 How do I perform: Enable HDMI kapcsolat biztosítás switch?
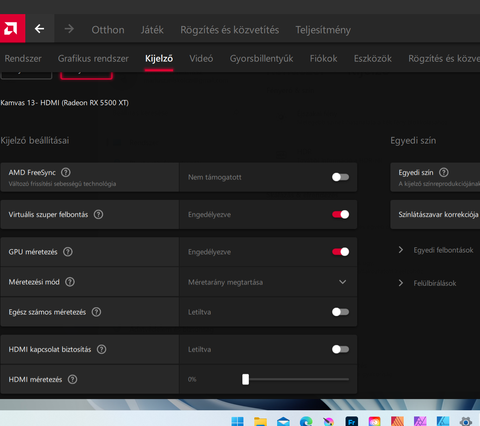[x=340, y=349]
